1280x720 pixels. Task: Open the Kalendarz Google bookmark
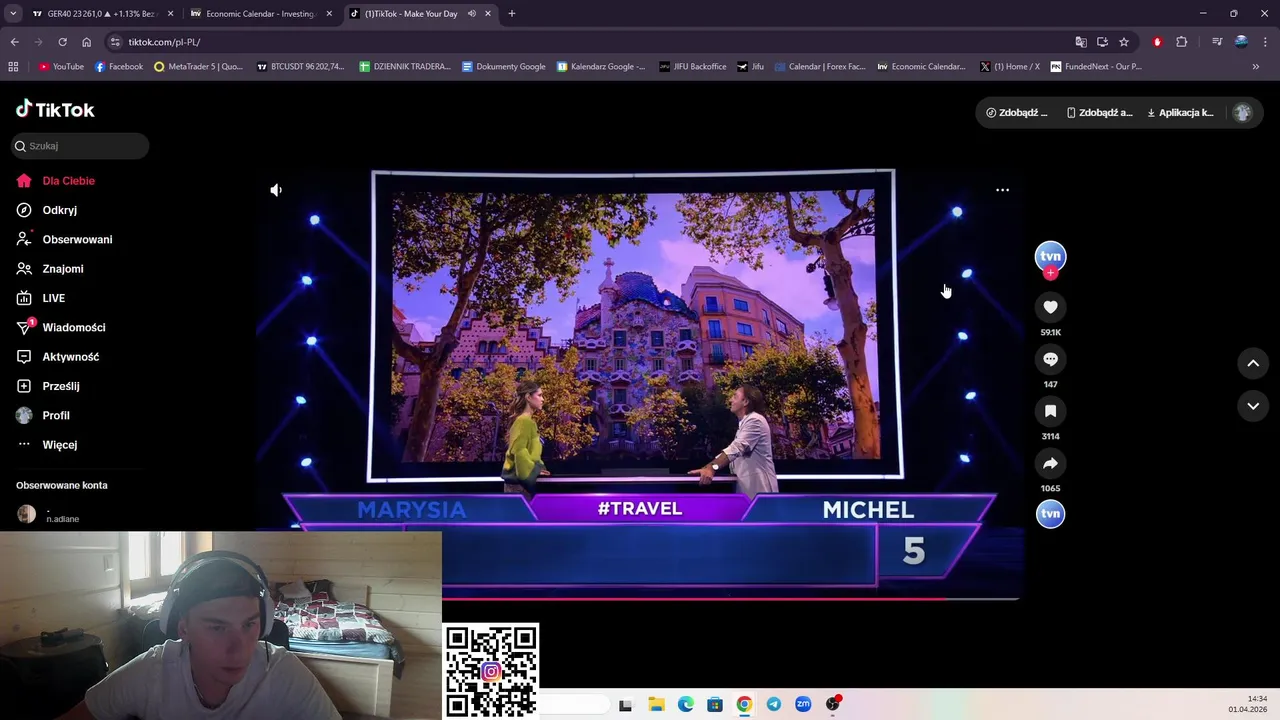(601, 67)
